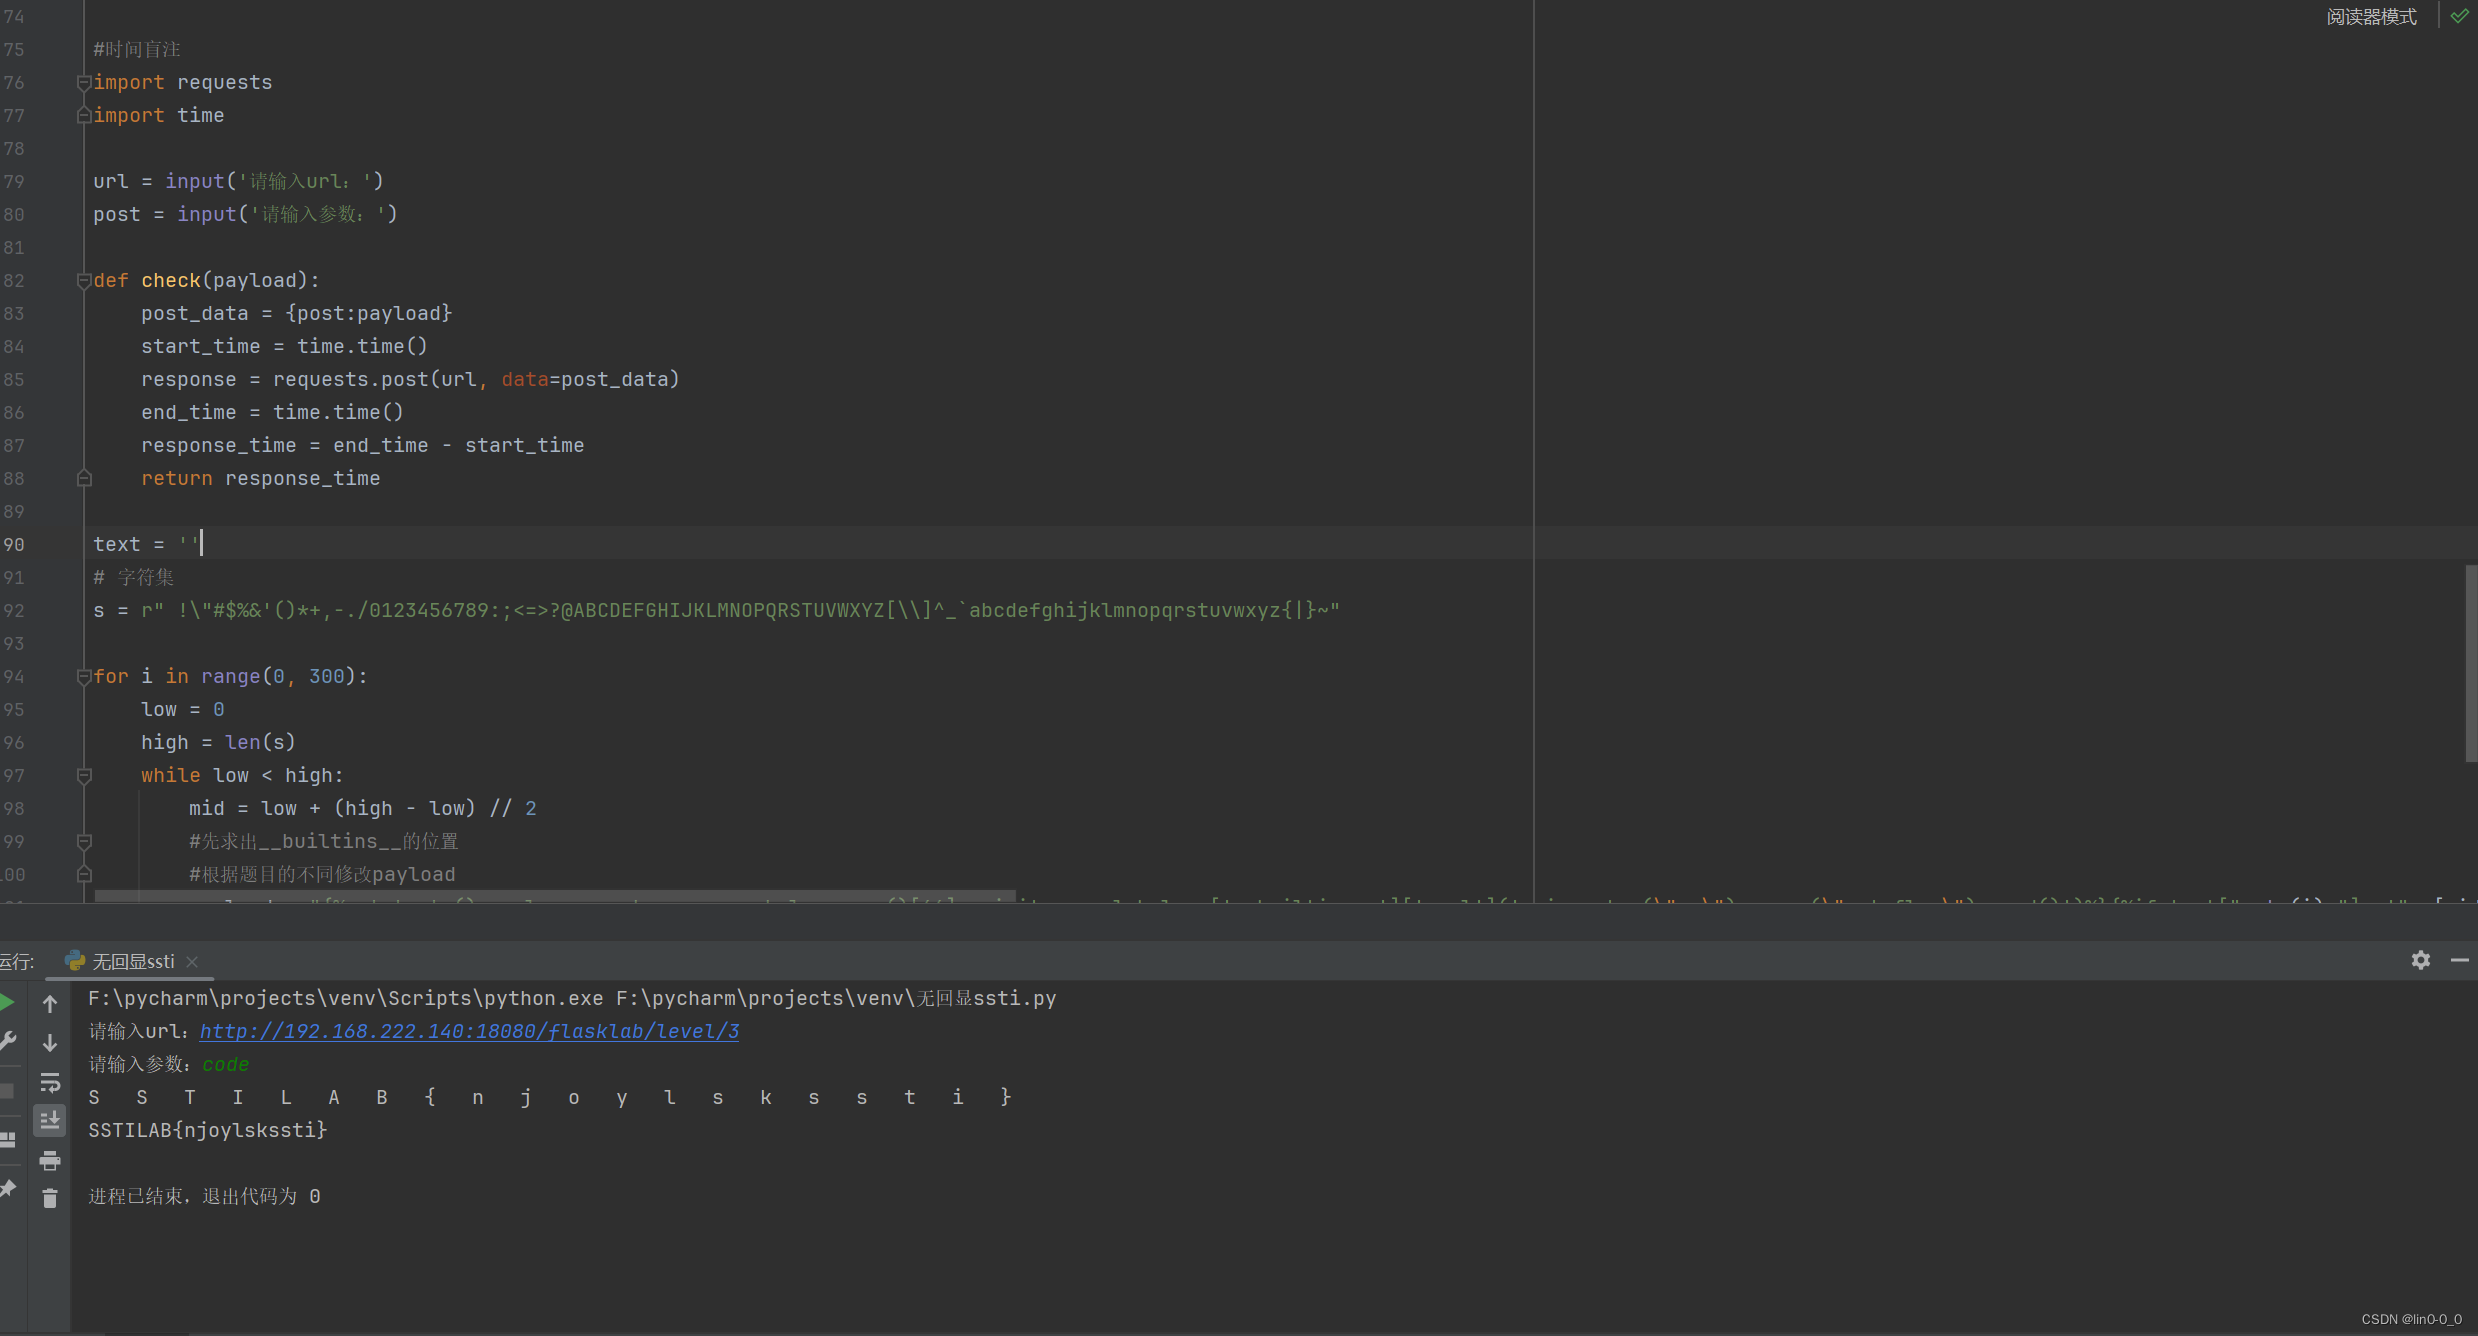Screen dimensions: 2478x1336
Task: Toggle scroll to end of console
Action: (50, 1121)
